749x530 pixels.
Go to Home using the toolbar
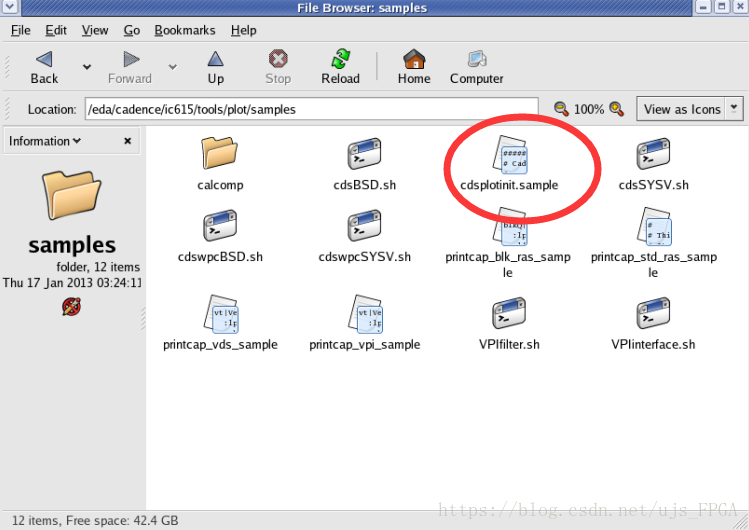pyautogui.click(x=414, y=67)
